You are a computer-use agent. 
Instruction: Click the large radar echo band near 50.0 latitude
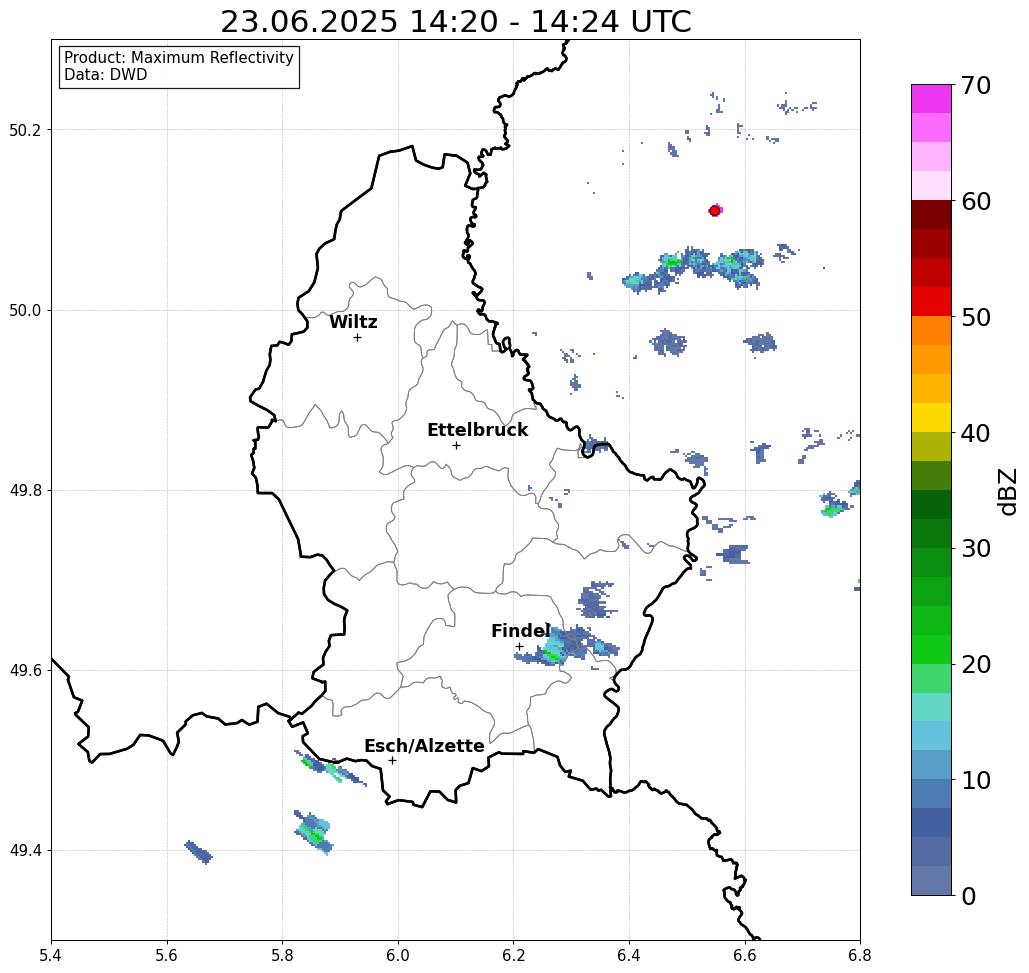[x=693, y=269]
